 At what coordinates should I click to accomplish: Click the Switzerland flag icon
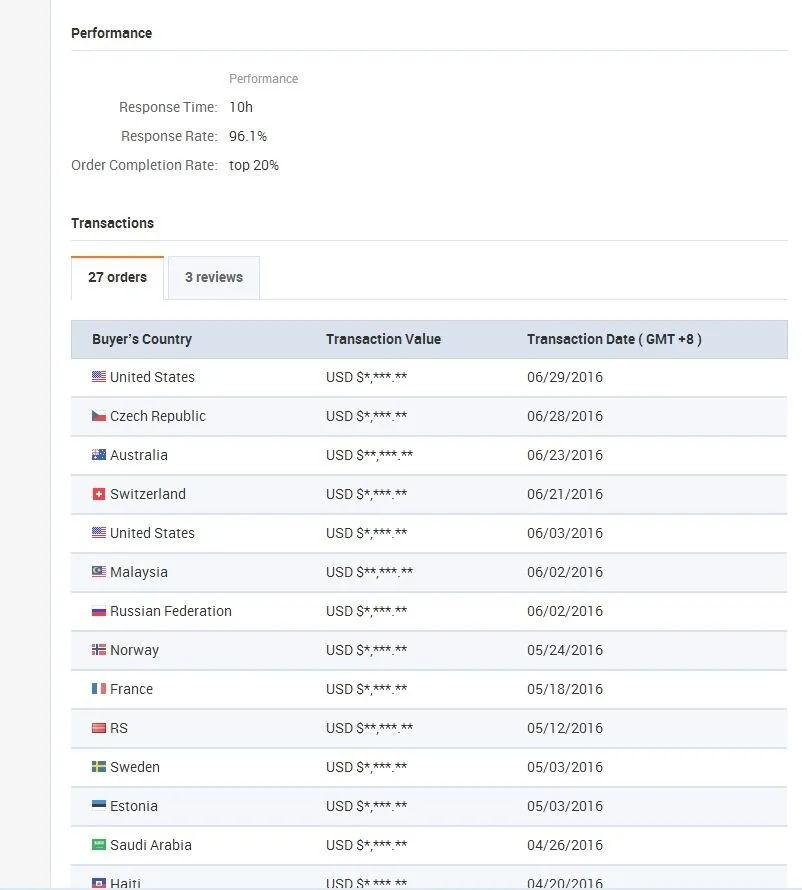[x=99, y=494]
